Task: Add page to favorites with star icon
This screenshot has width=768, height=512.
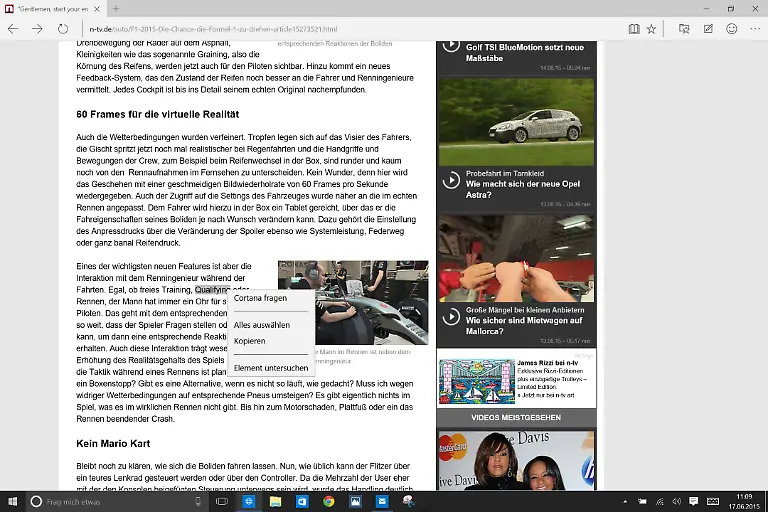Action: 652,29
